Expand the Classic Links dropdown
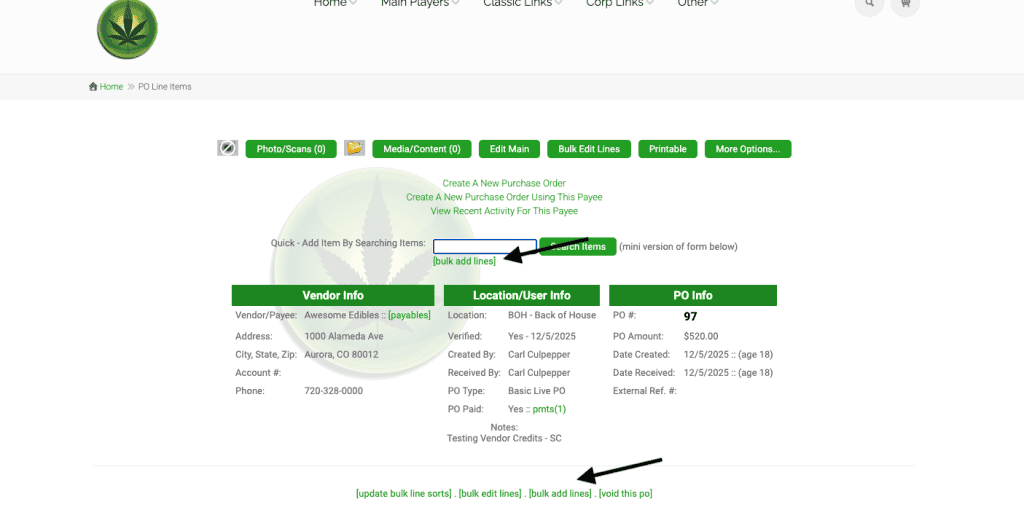 pos(522,4)
